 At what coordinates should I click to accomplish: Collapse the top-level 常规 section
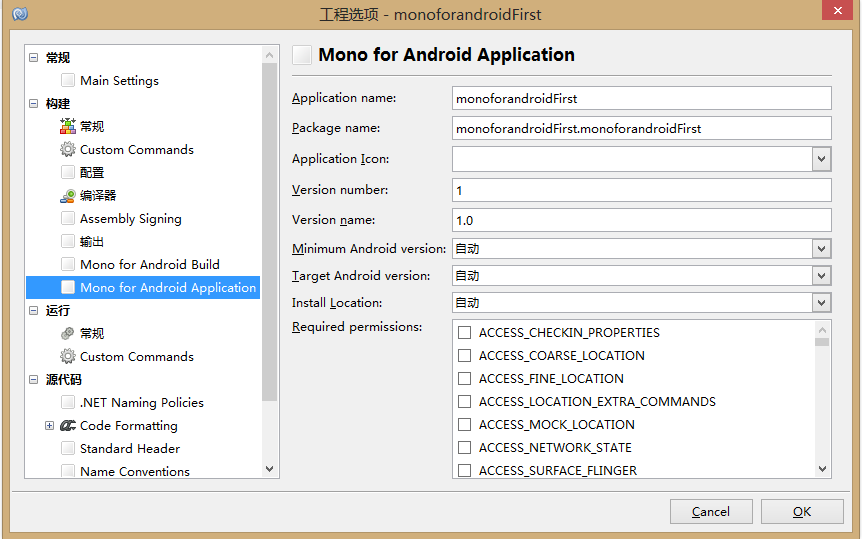coord(34,57)
